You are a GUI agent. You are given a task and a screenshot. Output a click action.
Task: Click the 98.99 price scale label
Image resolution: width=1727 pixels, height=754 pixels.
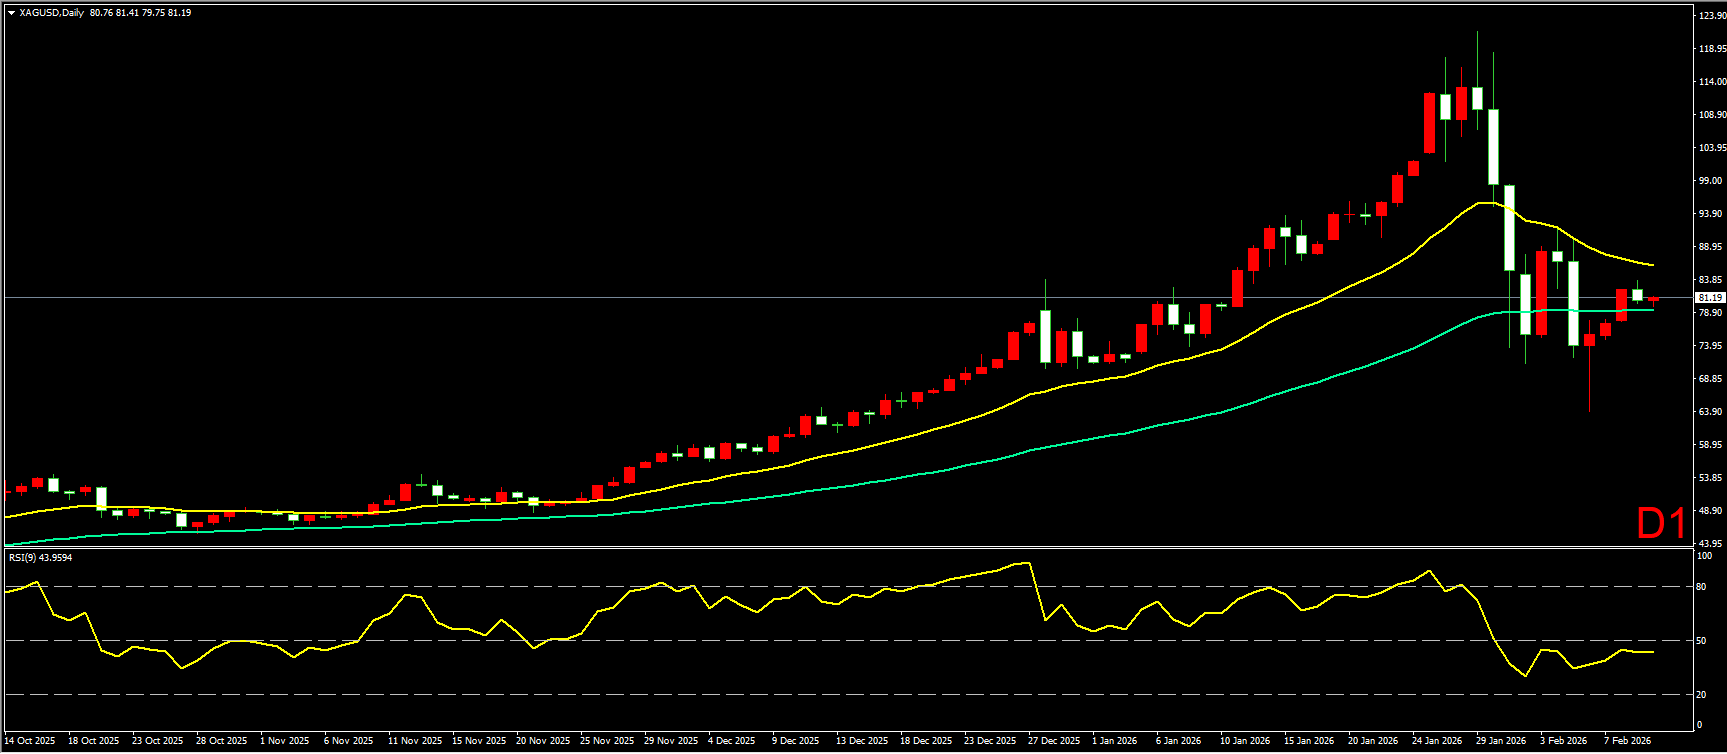(x=1711, y=181)
